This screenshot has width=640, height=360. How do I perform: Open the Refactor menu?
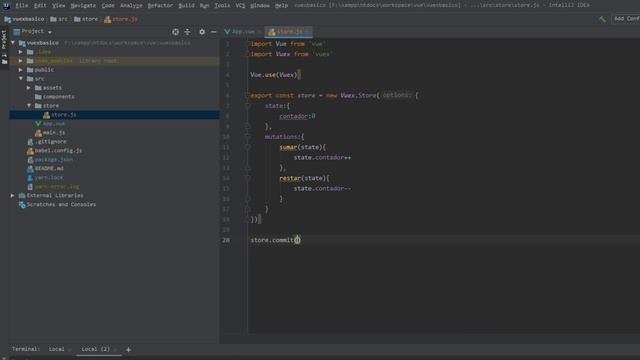(160, 5)
